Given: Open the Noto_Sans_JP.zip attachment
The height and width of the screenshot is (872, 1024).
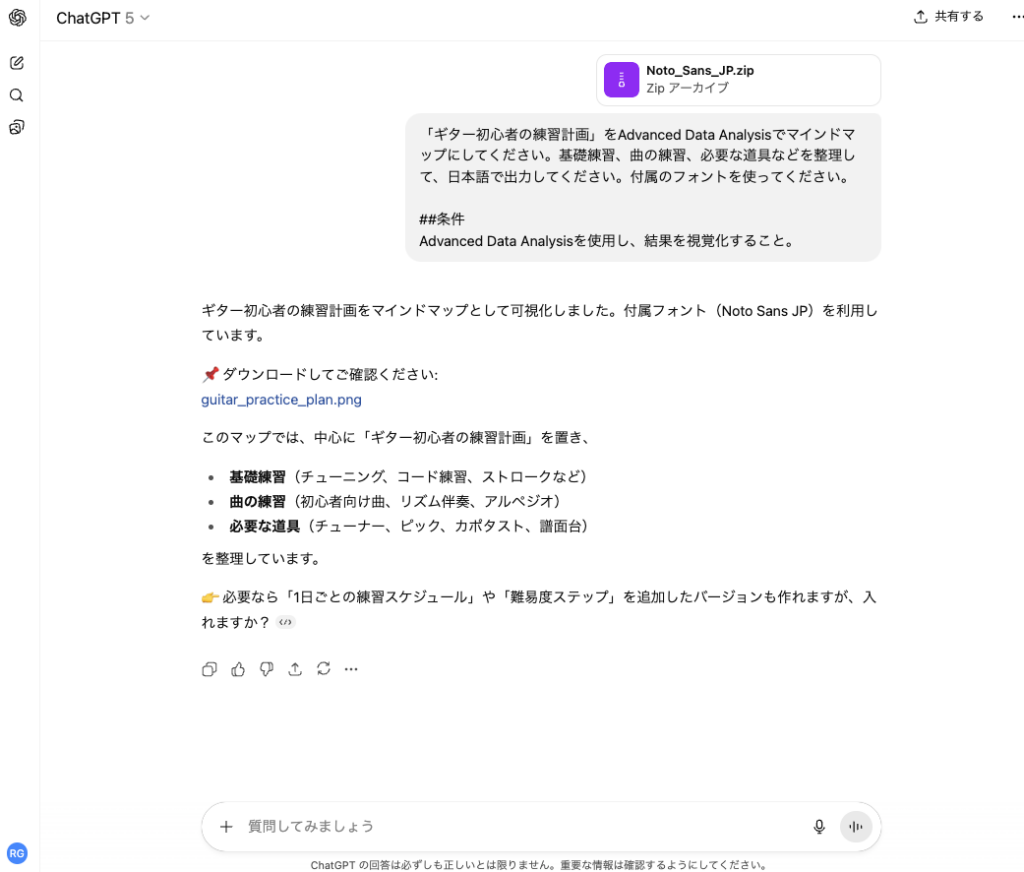Looking at the screenshot, I should tap(738, 80).
